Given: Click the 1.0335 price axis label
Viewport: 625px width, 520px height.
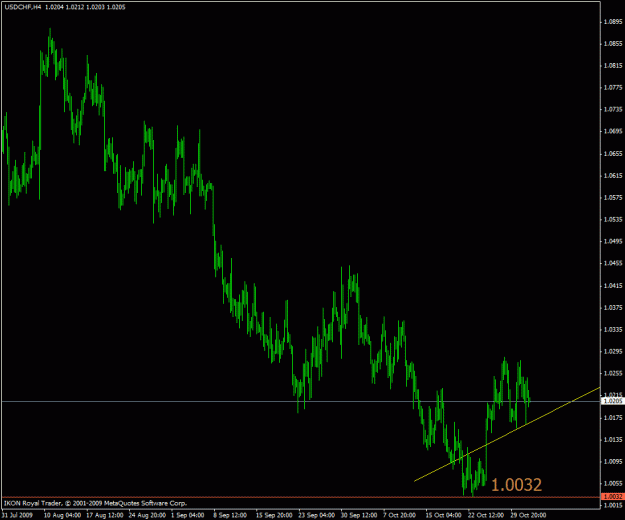Looking at the screenshot, I should tap(613, 330).
